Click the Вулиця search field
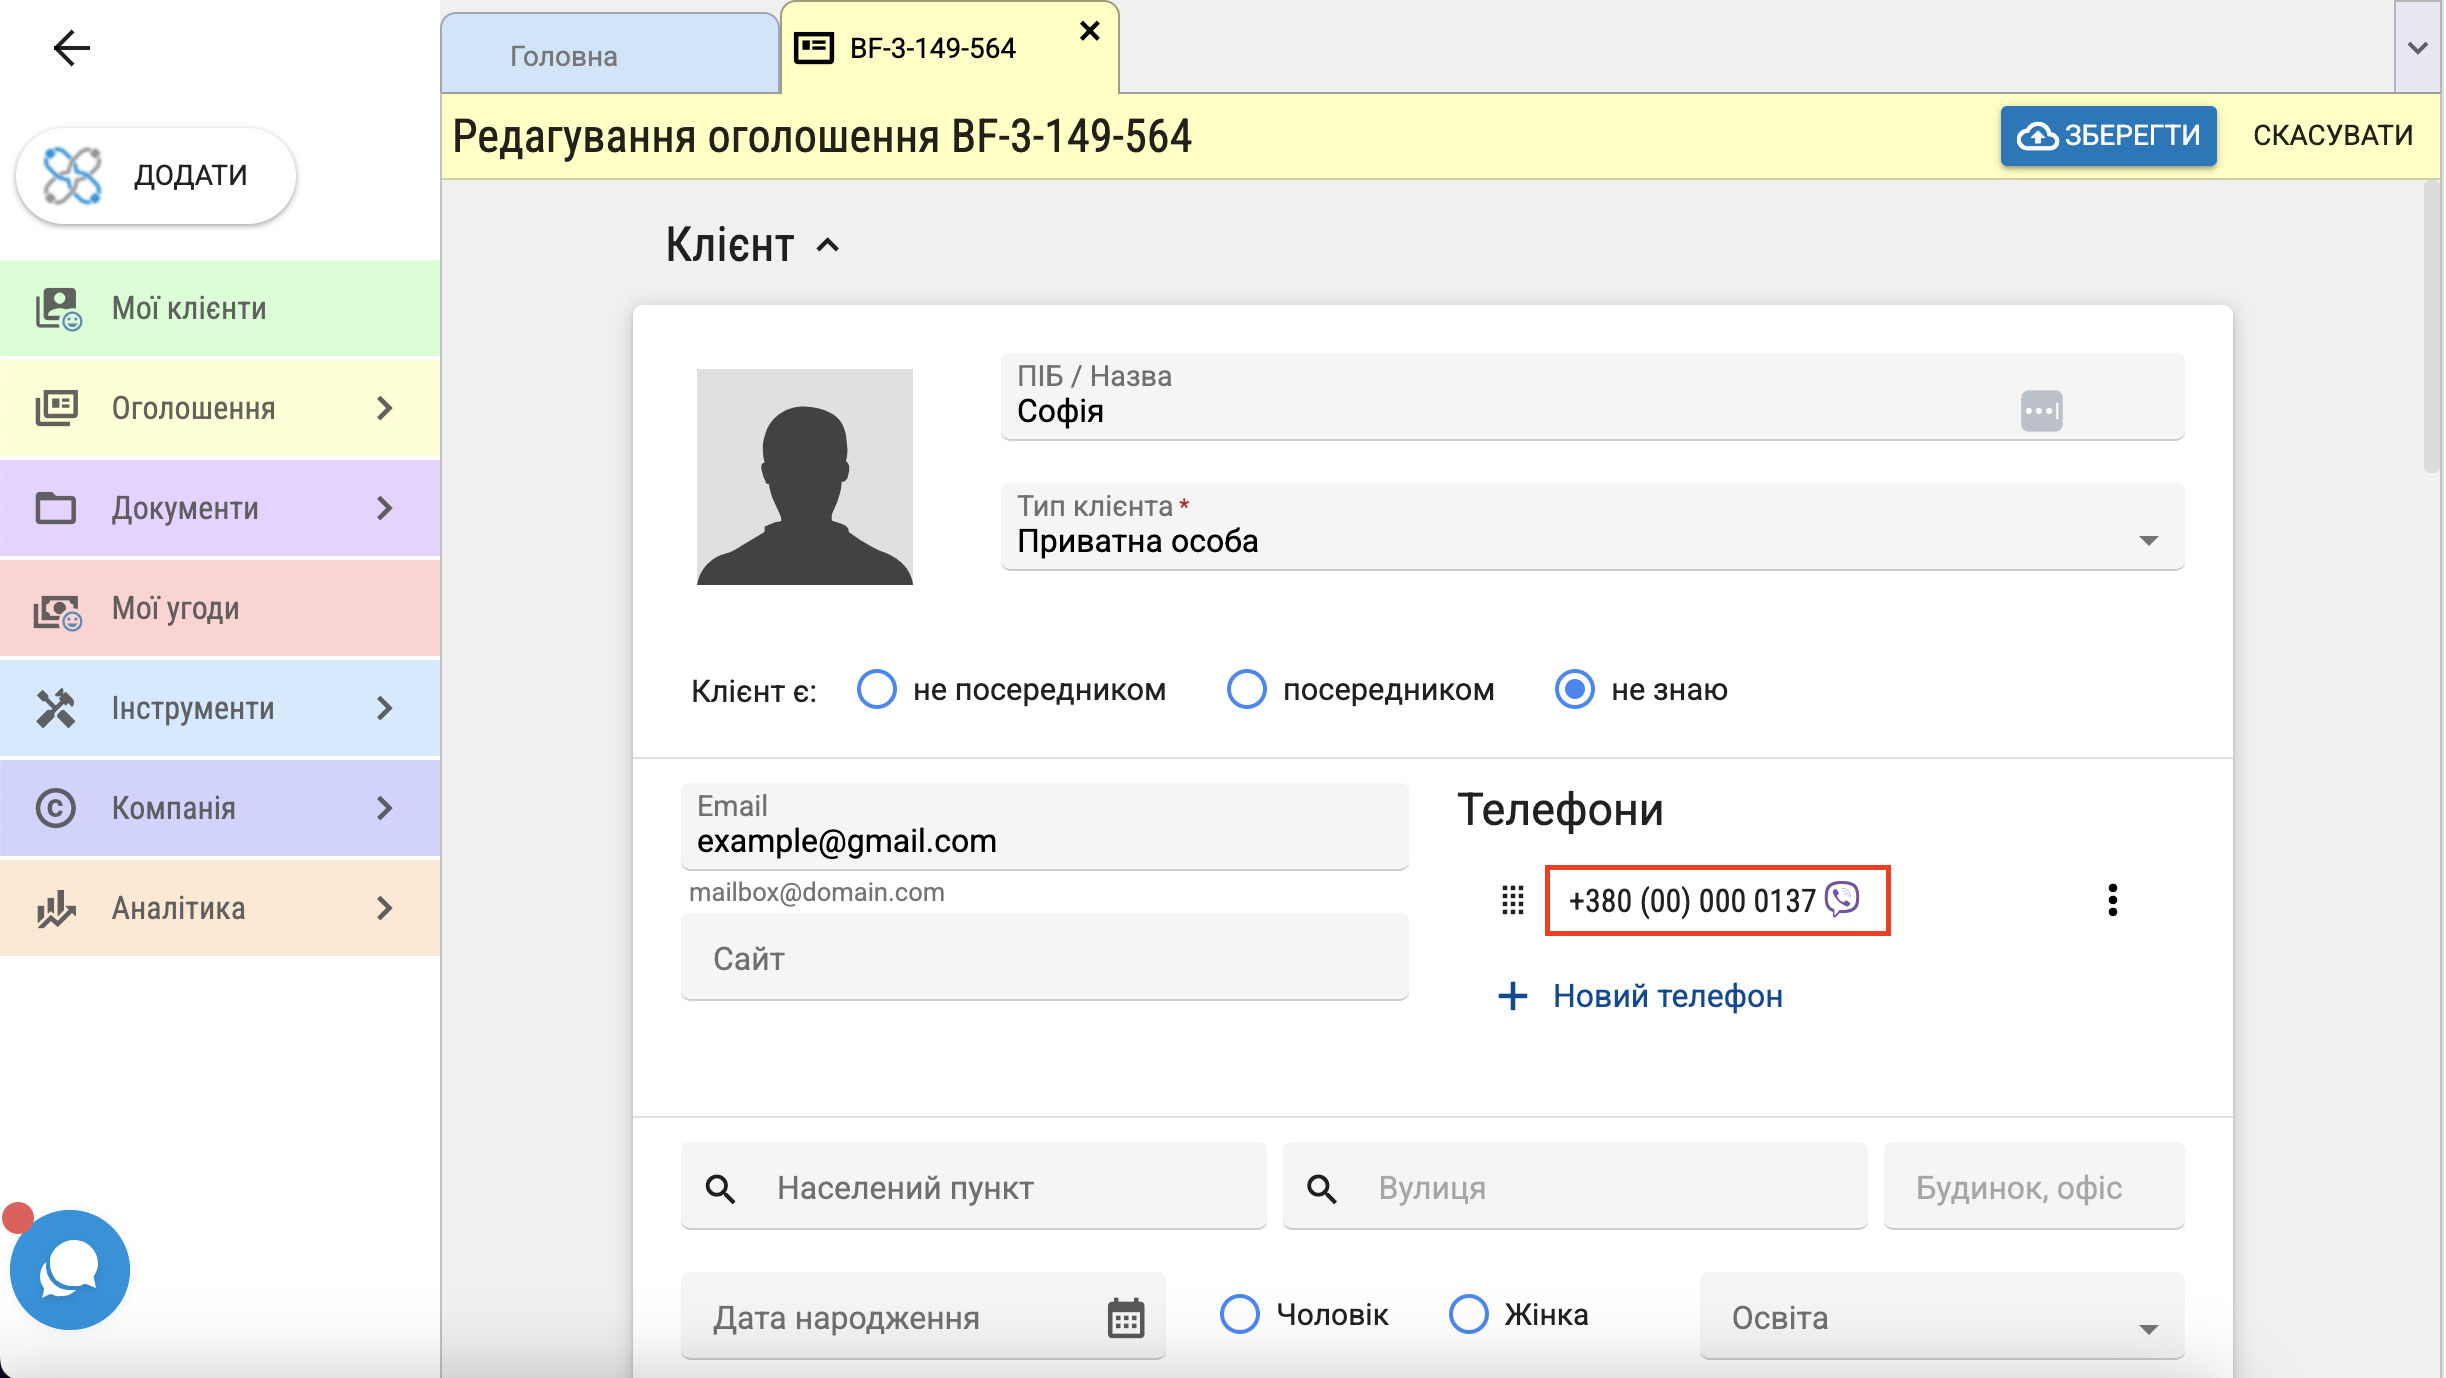This screenshot has width=2446, height=1378. tap(1575, 1187)
